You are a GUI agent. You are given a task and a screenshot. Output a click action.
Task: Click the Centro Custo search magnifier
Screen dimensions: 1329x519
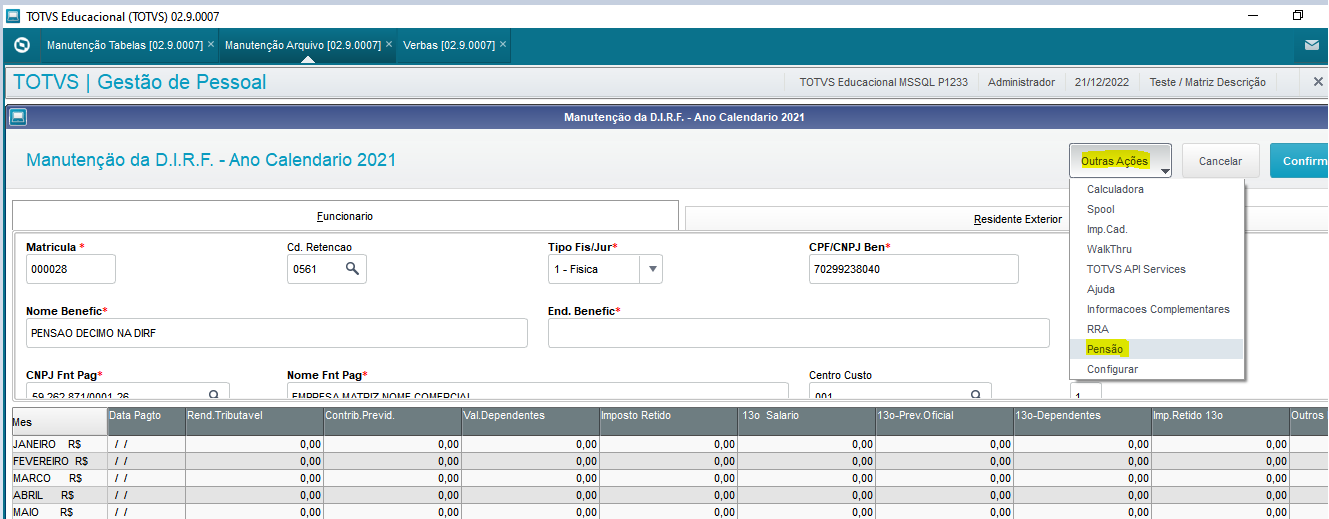tap(976, 394)
